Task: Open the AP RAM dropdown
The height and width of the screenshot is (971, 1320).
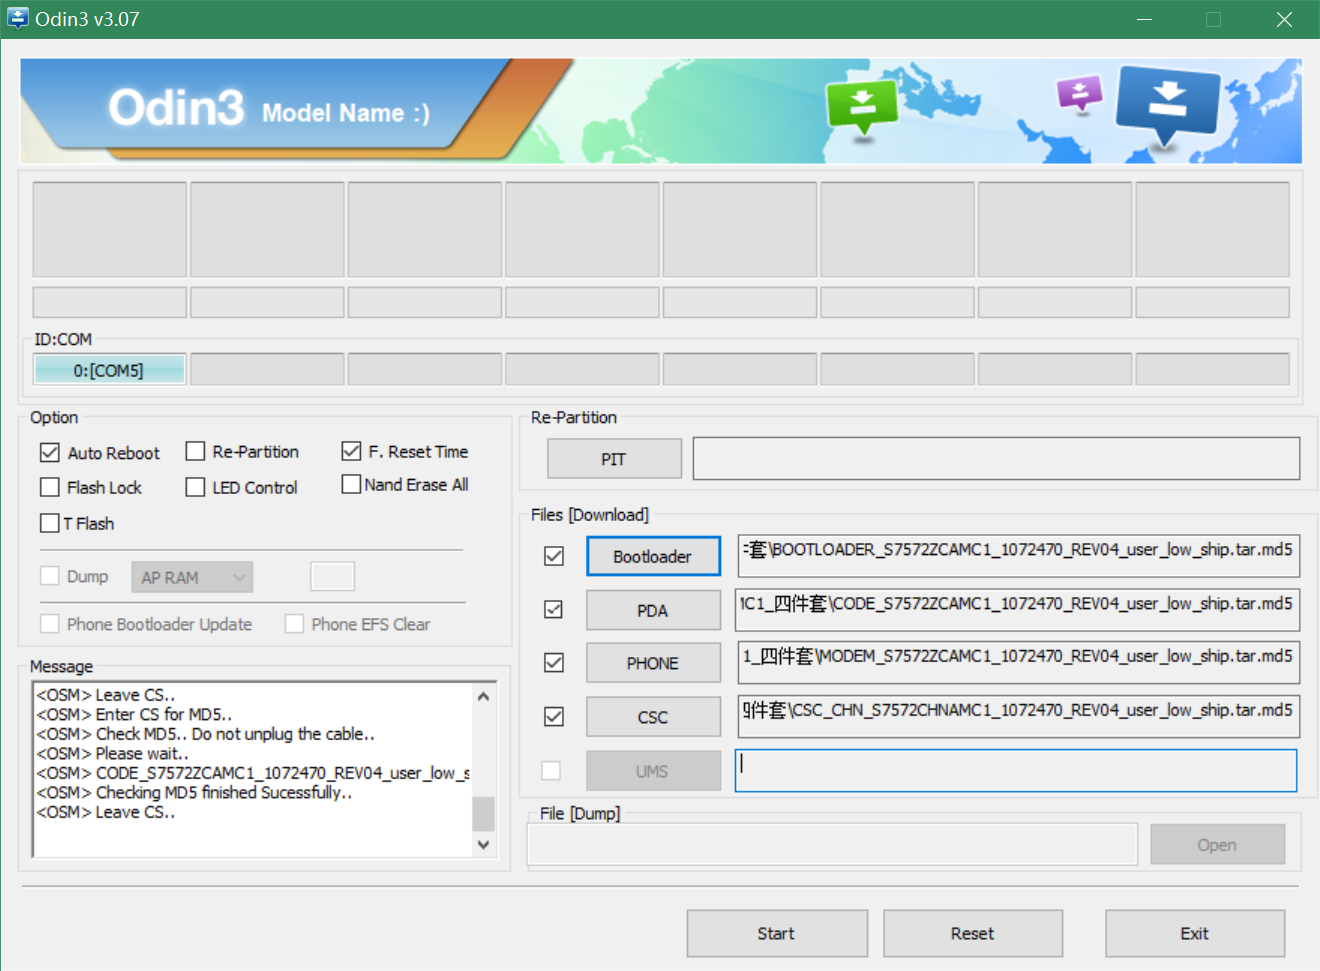Action: pos(191,577)
